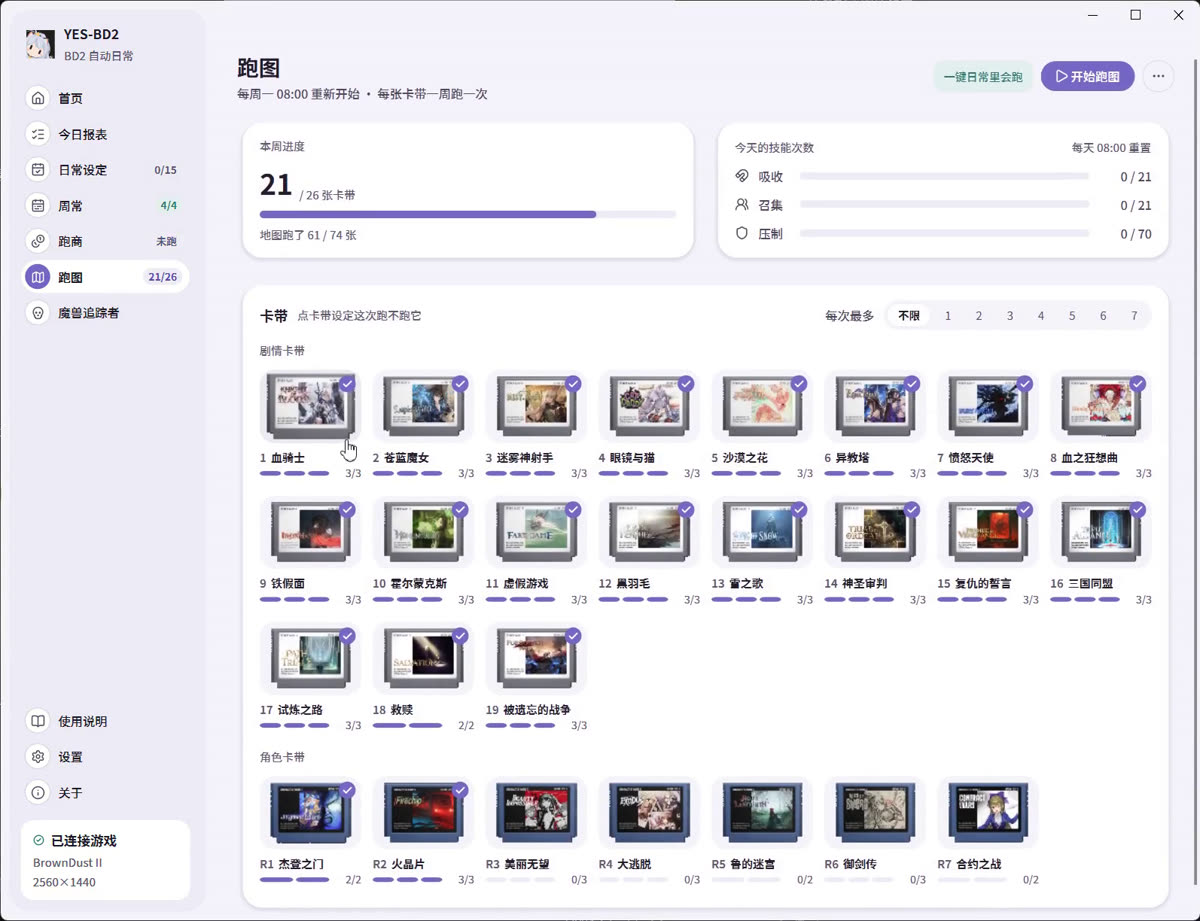
Task: Toggle the checkmark on 救赎 cartridge
Action: pyautogui.click(x=460, y=635)
